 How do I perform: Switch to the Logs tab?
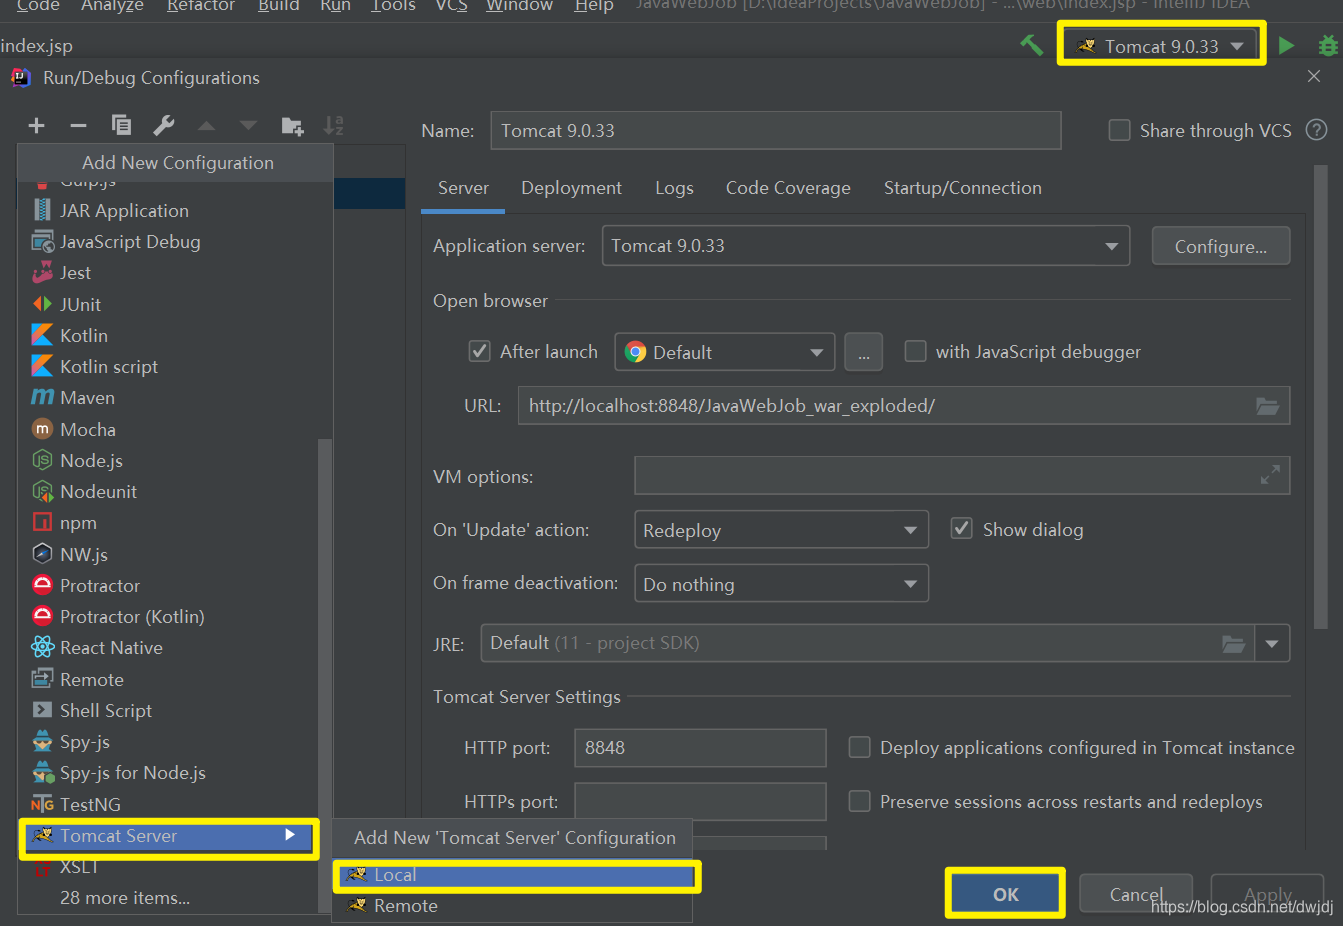coord(674,188)
